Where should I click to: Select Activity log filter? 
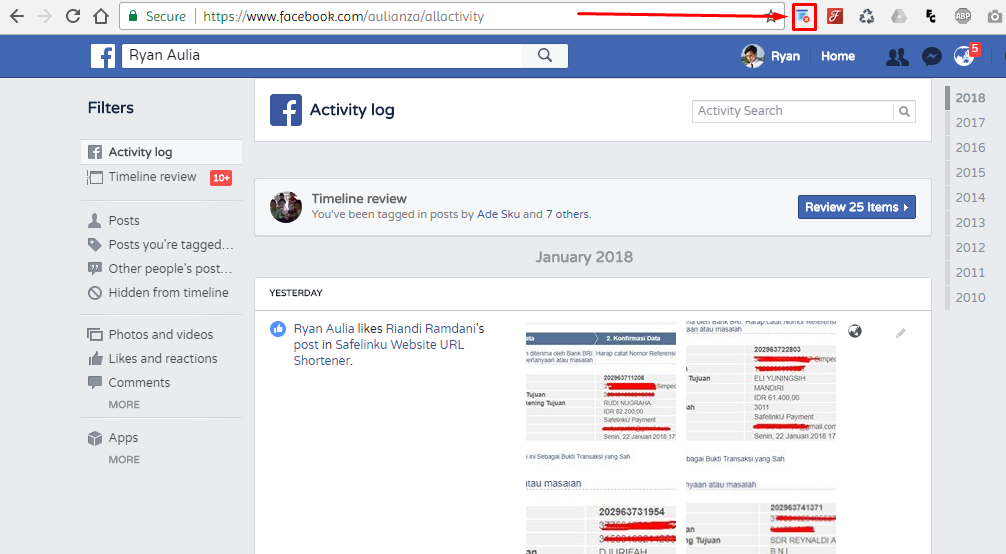[x=162, y=152]
